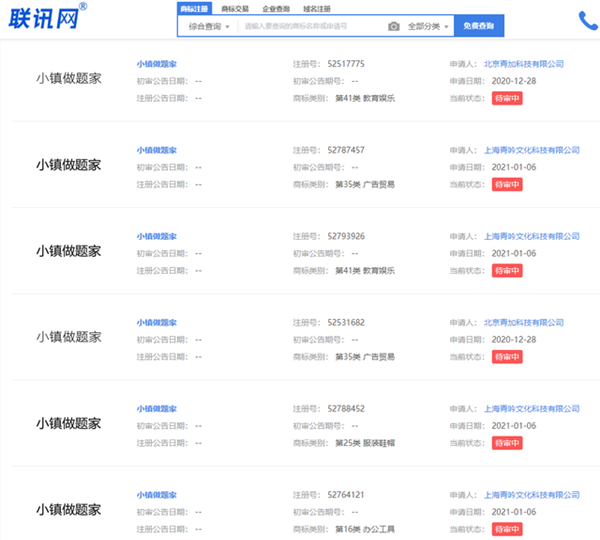The image size is (600, 540).
Task: Select the 域名注册 tab
Action: click(x=317, y=9)
